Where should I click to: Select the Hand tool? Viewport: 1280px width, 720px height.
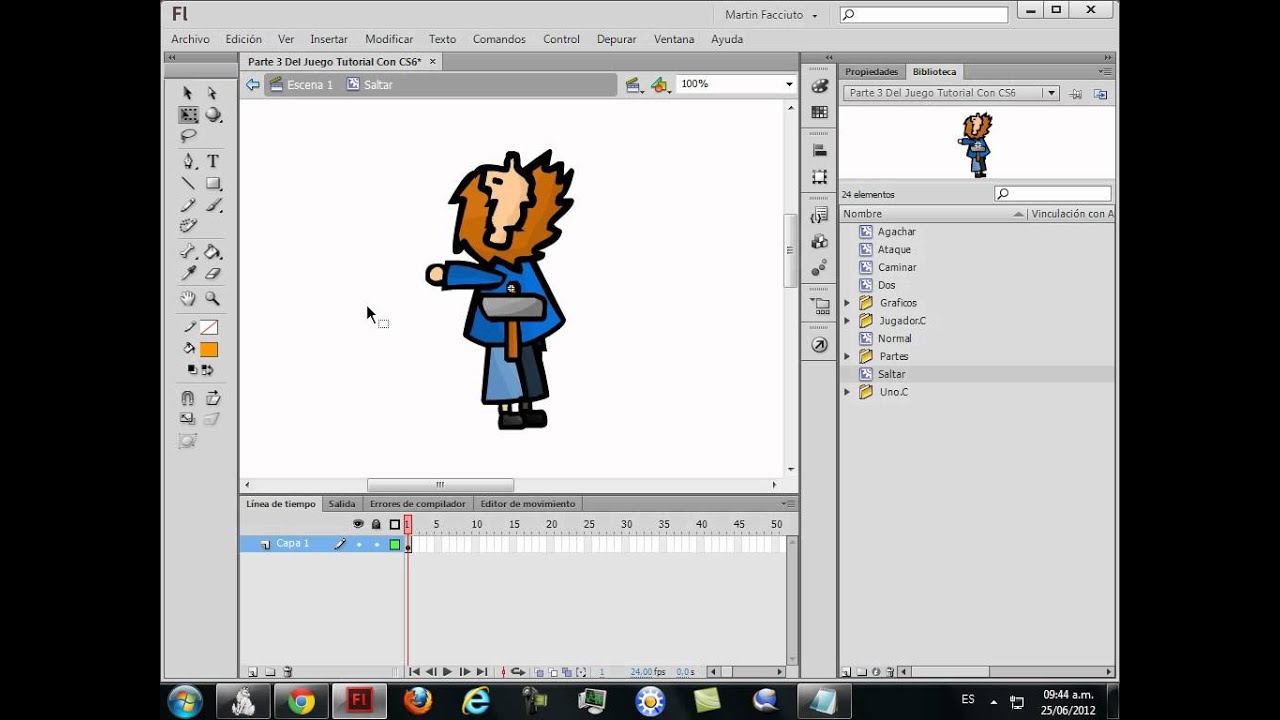pos(188,298)
